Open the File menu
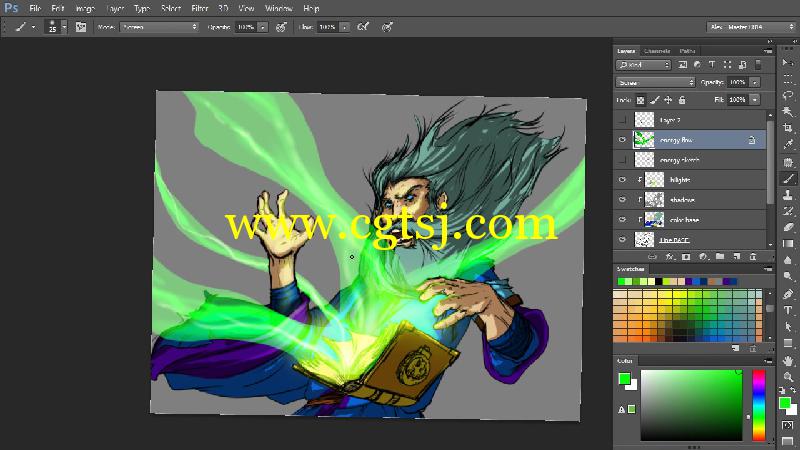800x450 pixels. tap(35, 9)
